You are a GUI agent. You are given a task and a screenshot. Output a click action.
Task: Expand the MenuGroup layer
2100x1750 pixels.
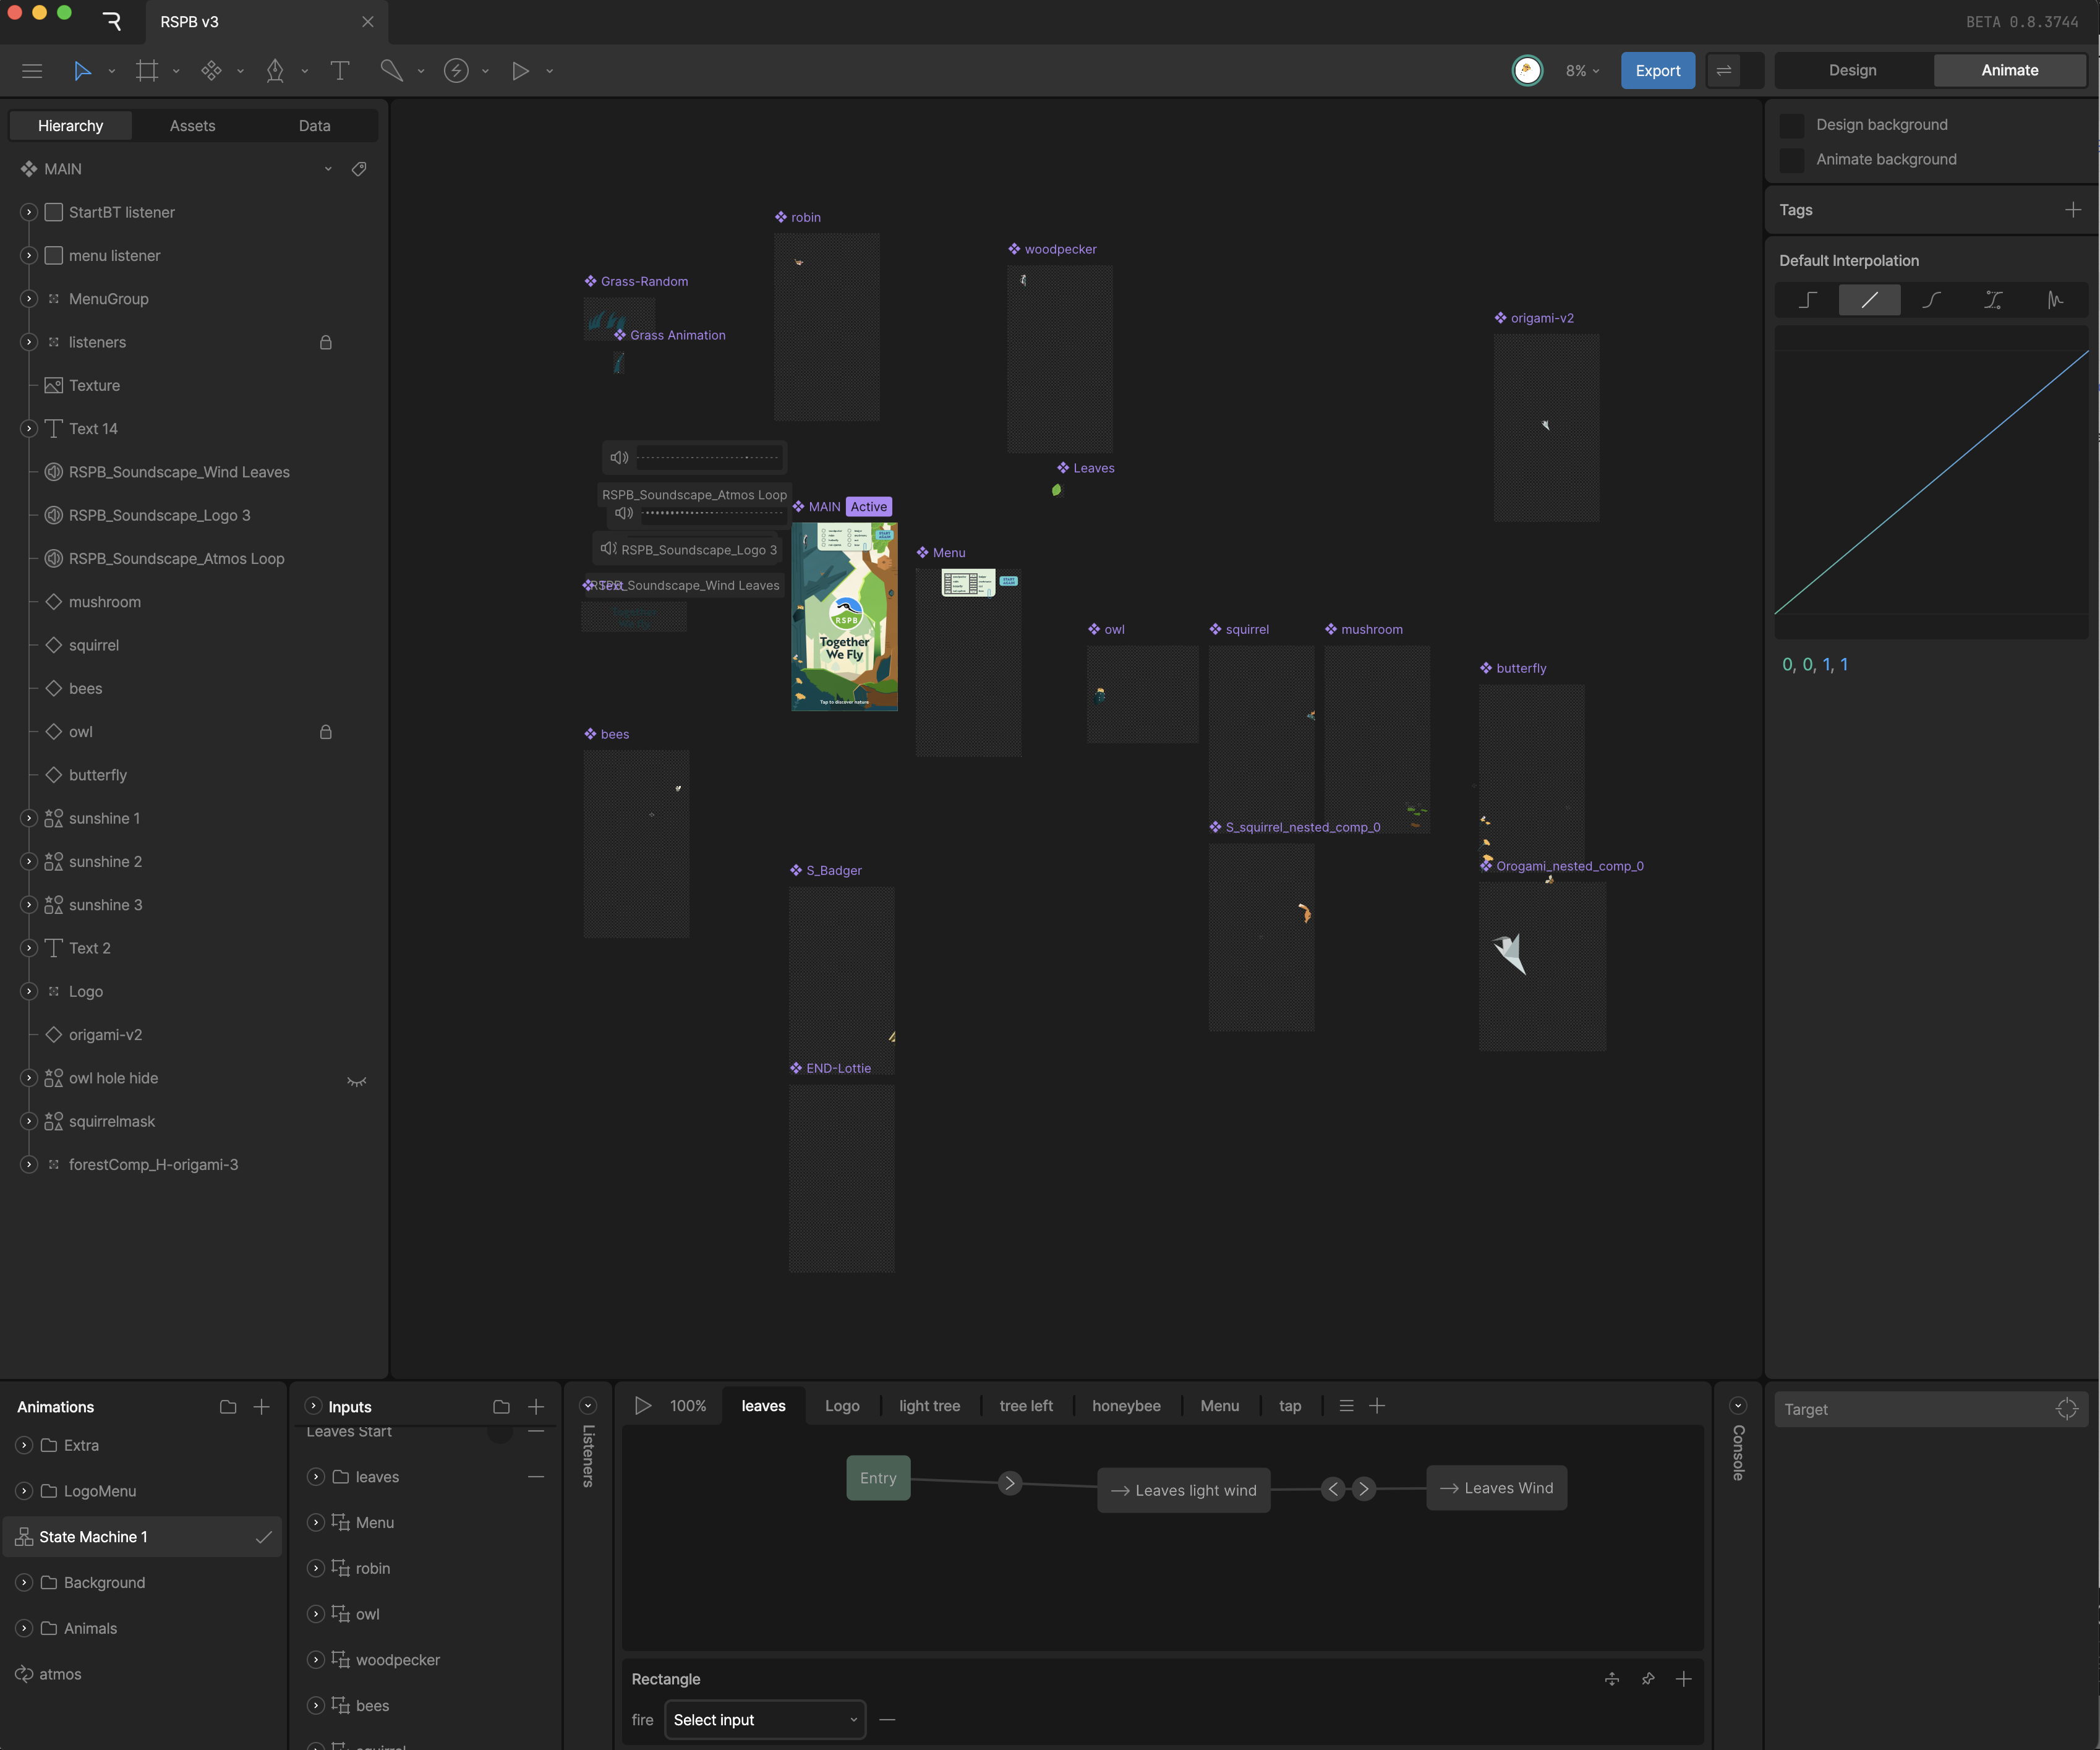click(x=29, y=299)
